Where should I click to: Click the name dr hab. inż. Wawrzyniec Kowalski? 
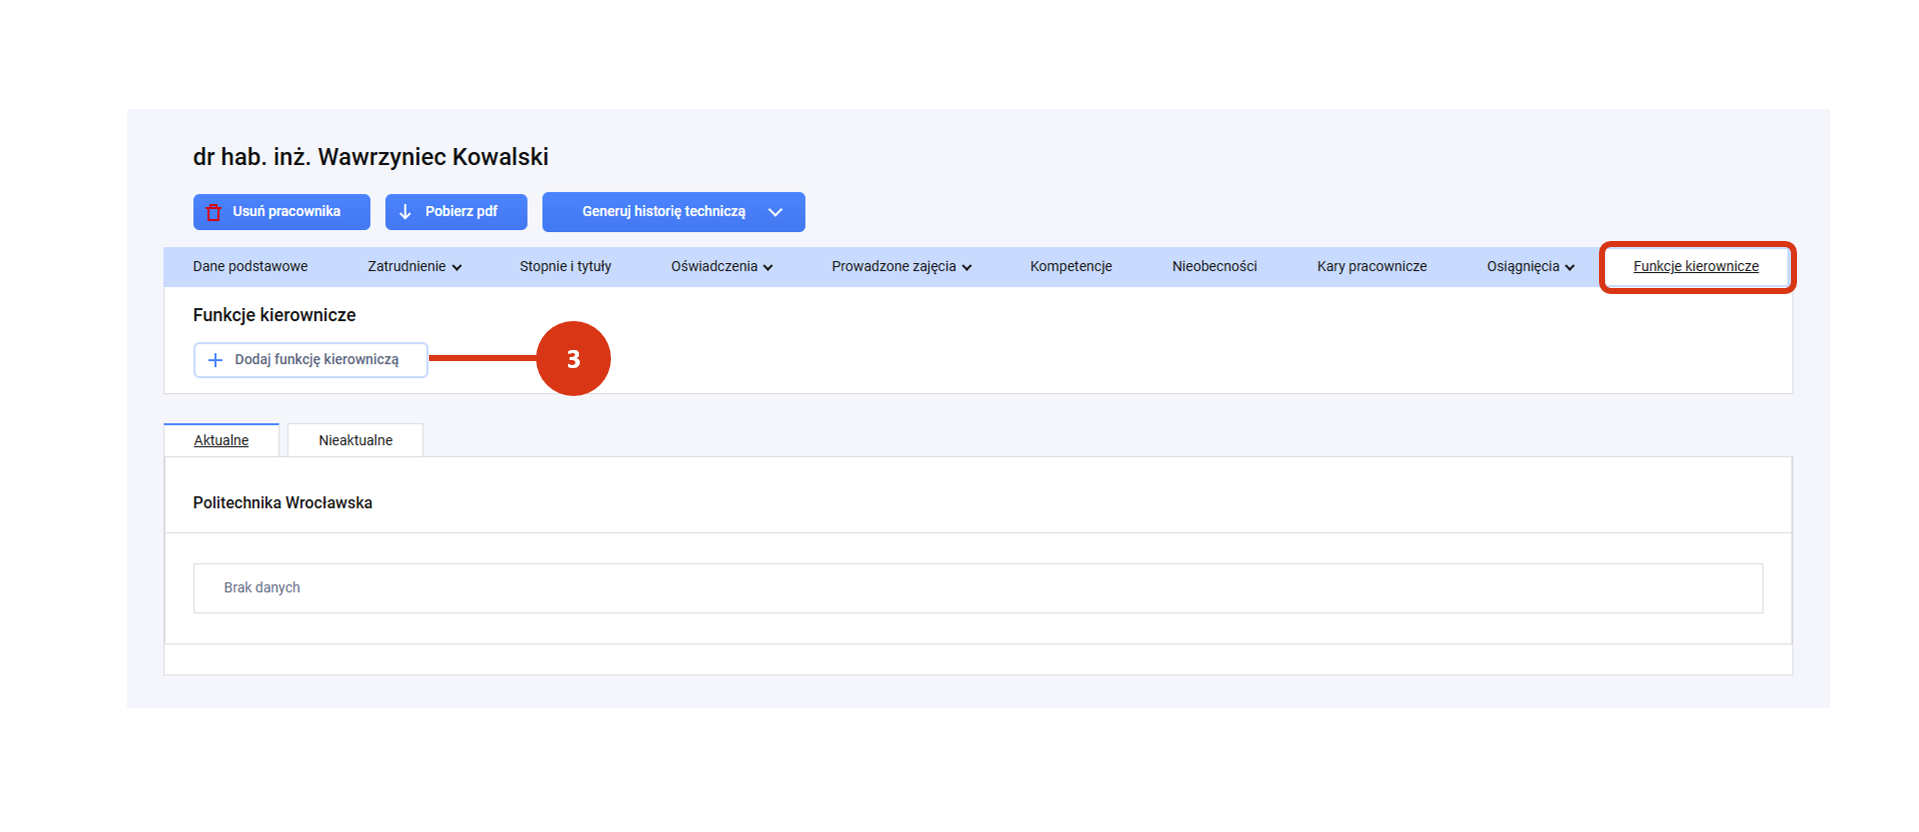pos(371,157)
